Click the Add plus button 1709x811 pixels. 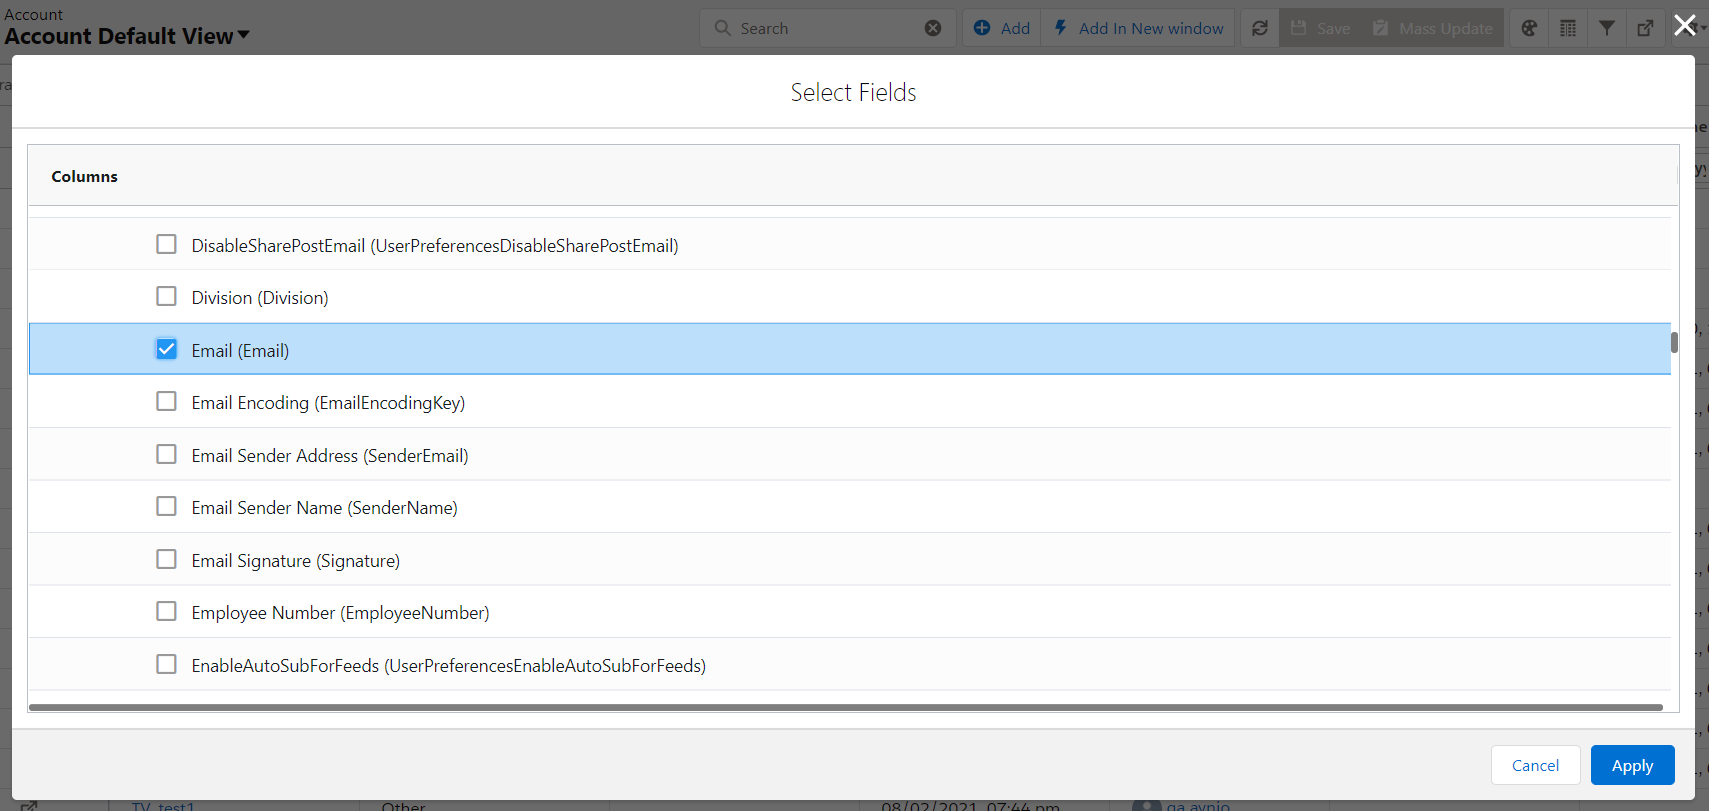point(1002,28)
